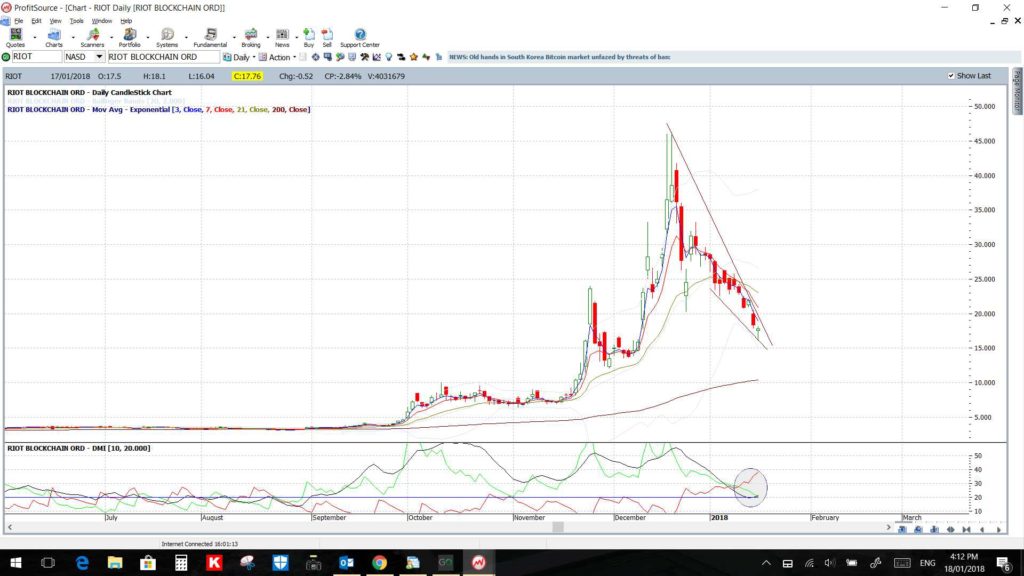Click the ENG language indicator in tray
Image resolution: width=1024 pixels, height=576 pixels.
pyautogui.click(x=927, y=562)
